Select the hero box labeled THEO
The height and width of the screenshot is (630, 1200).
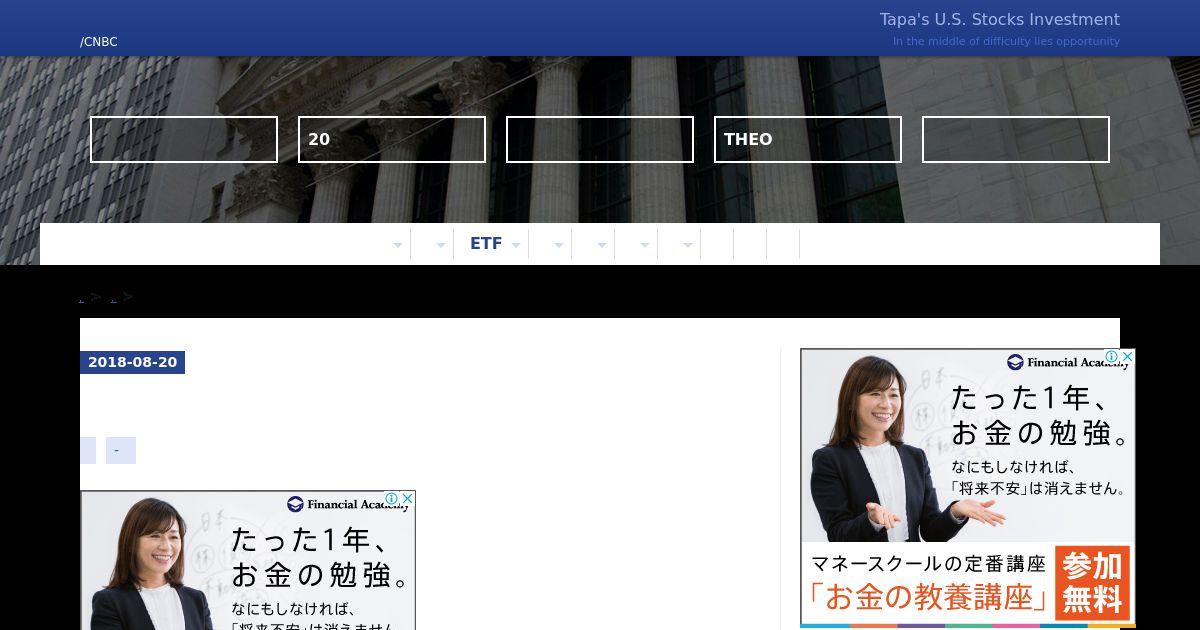(x=808, y=139)
